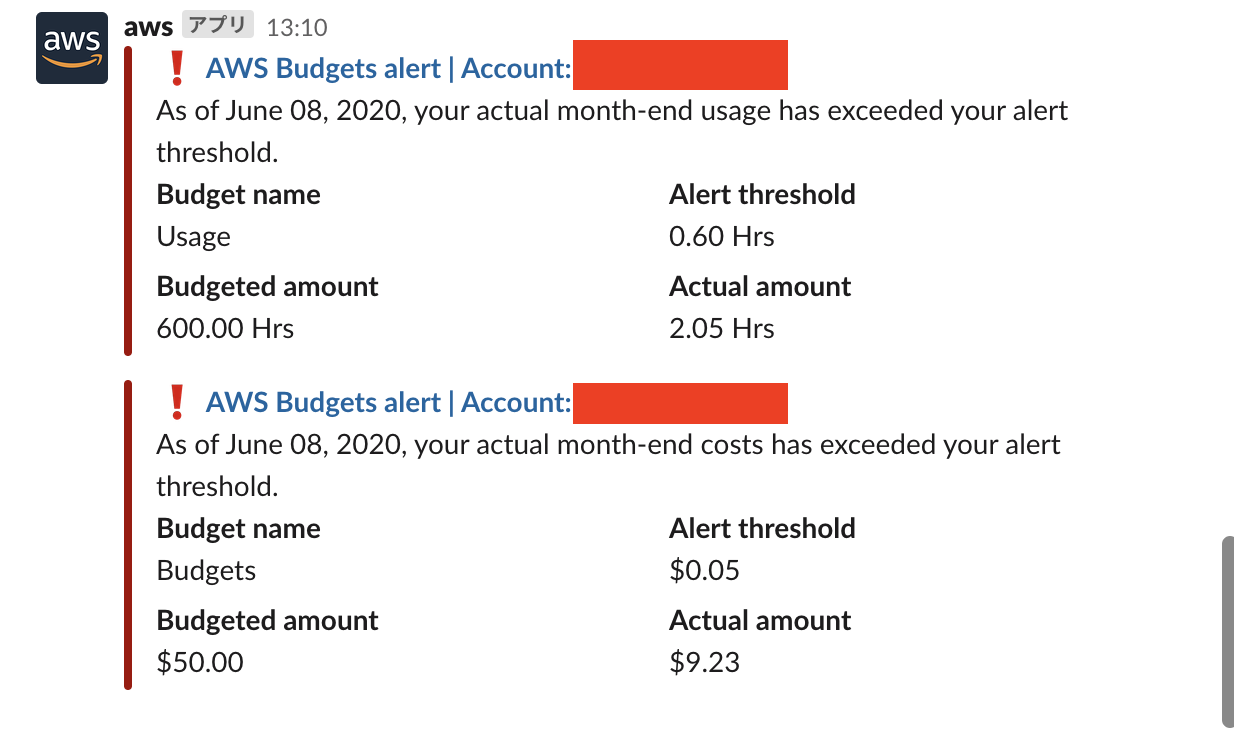Click the redacted account box in first alert
1234x736 pixels.
pos(680,65)
